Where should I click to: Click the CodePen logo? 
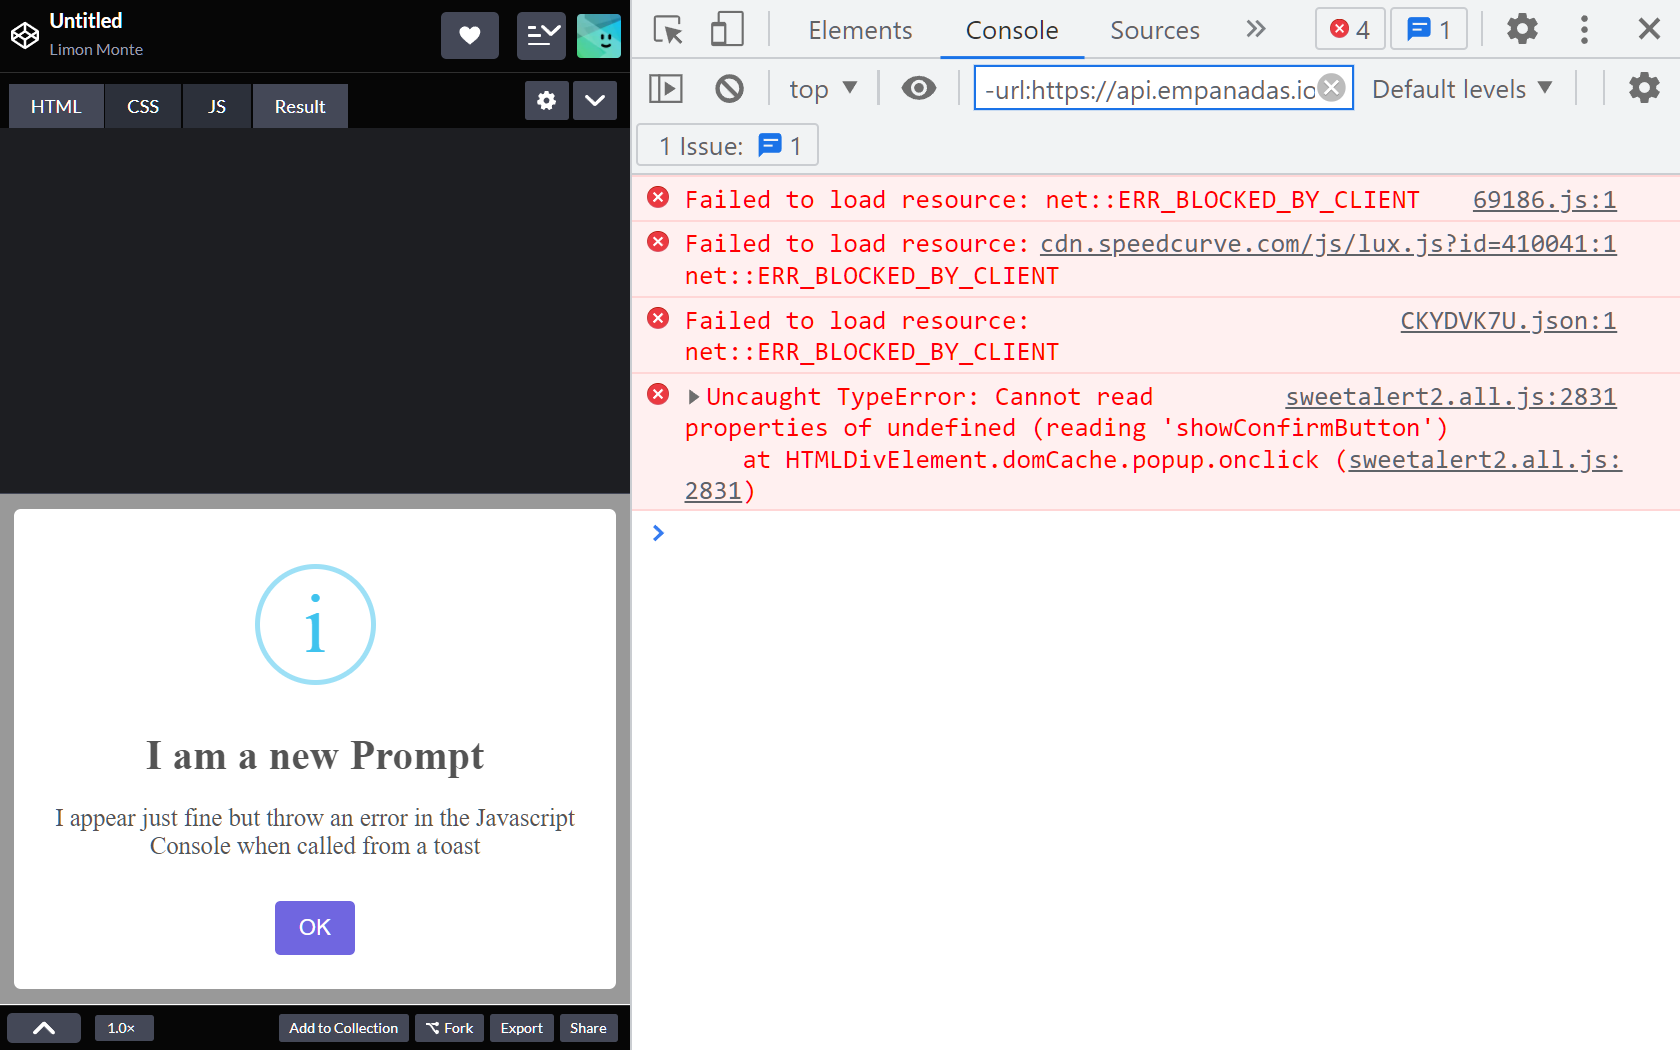[25, 35]
